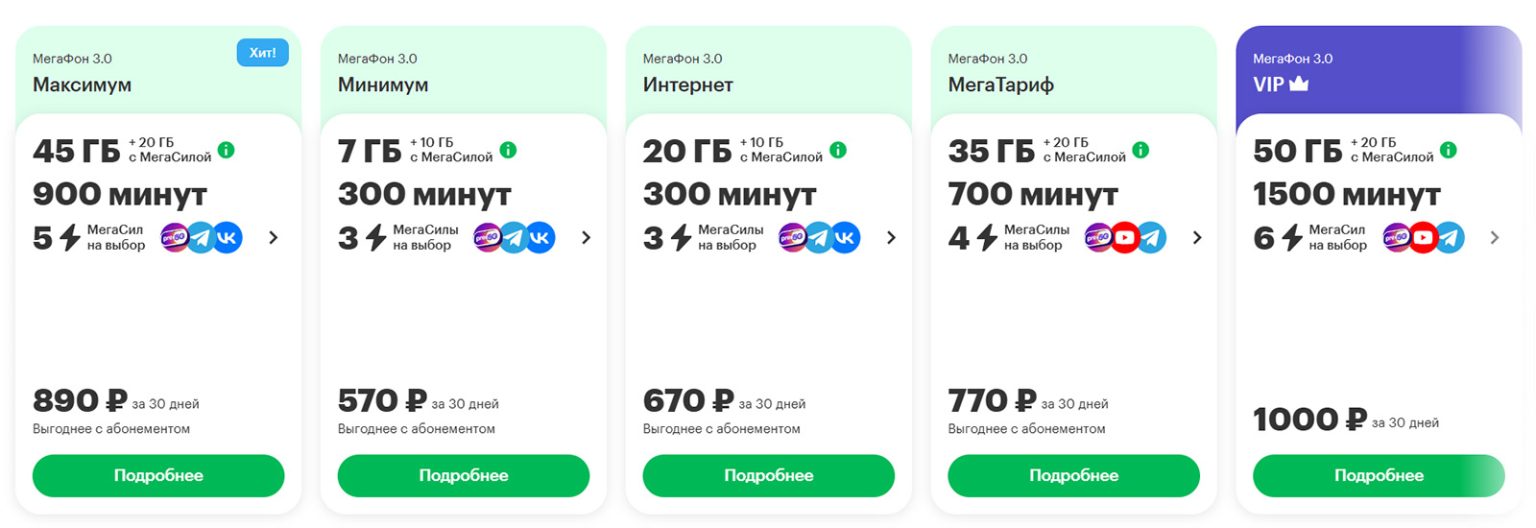The width and height of the screenshot is (1536, 528).
Task: Expand МегаСилы chevron in МегаТариф card
Action: click(x=1197, y=238)
